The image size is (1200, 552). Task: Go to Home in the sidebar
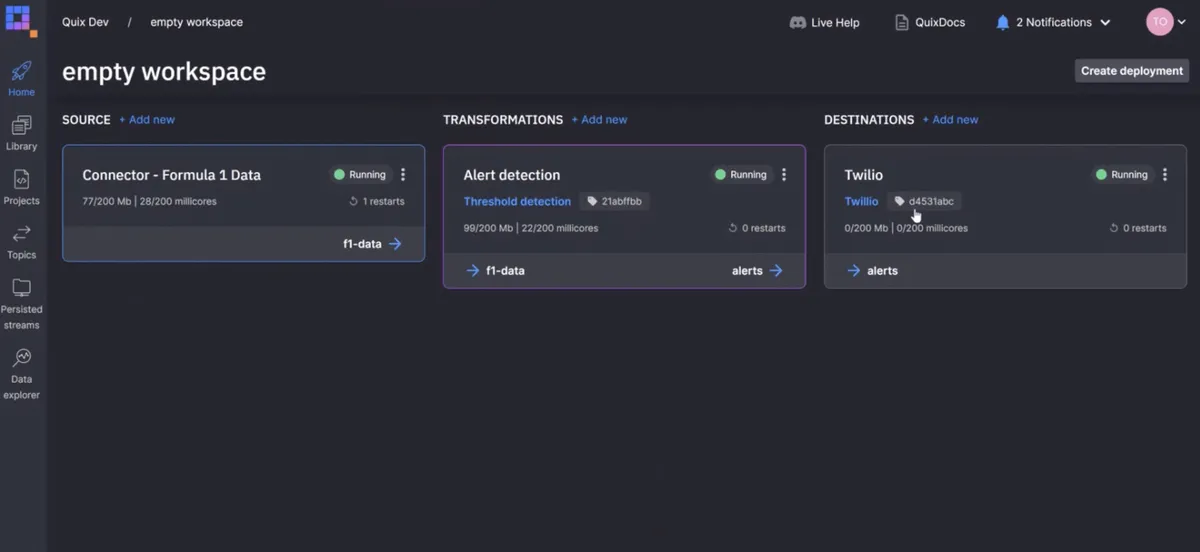[21, 79]
